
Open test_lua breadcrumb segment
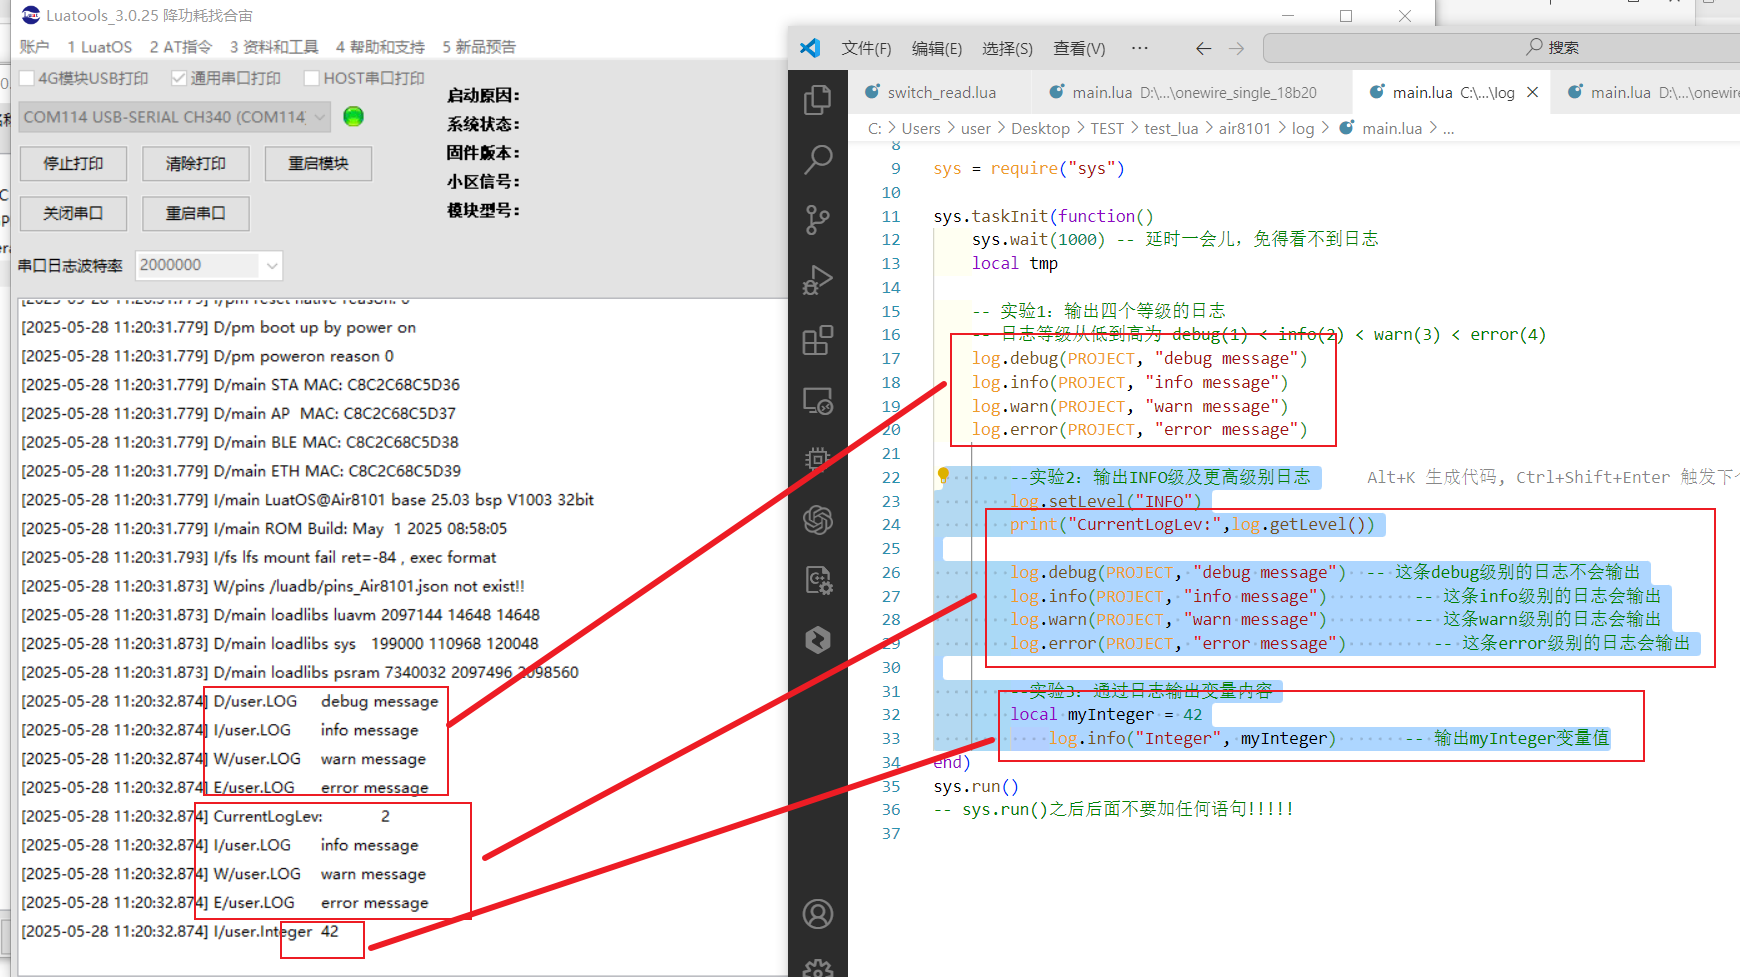[1171, 128]
